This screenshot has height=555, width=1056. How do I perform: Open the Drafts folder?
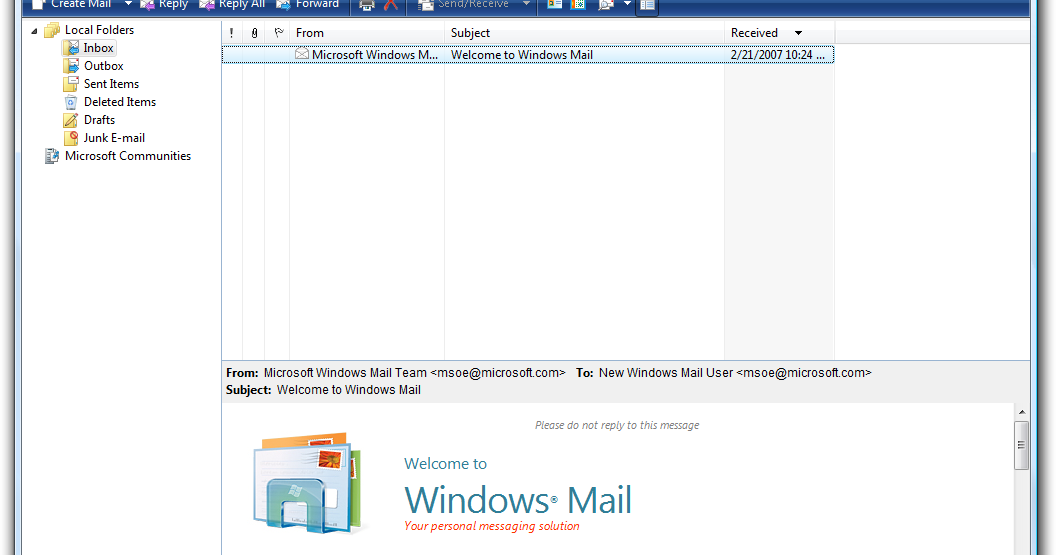(99, 120)
